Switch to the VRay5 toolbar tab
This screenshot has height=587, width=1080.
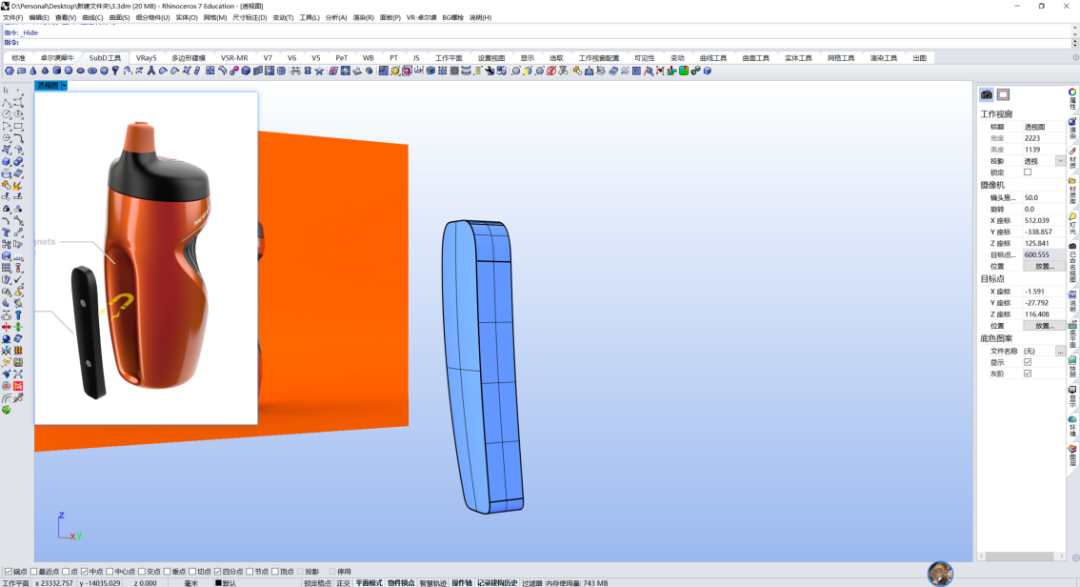click(146, 58)
